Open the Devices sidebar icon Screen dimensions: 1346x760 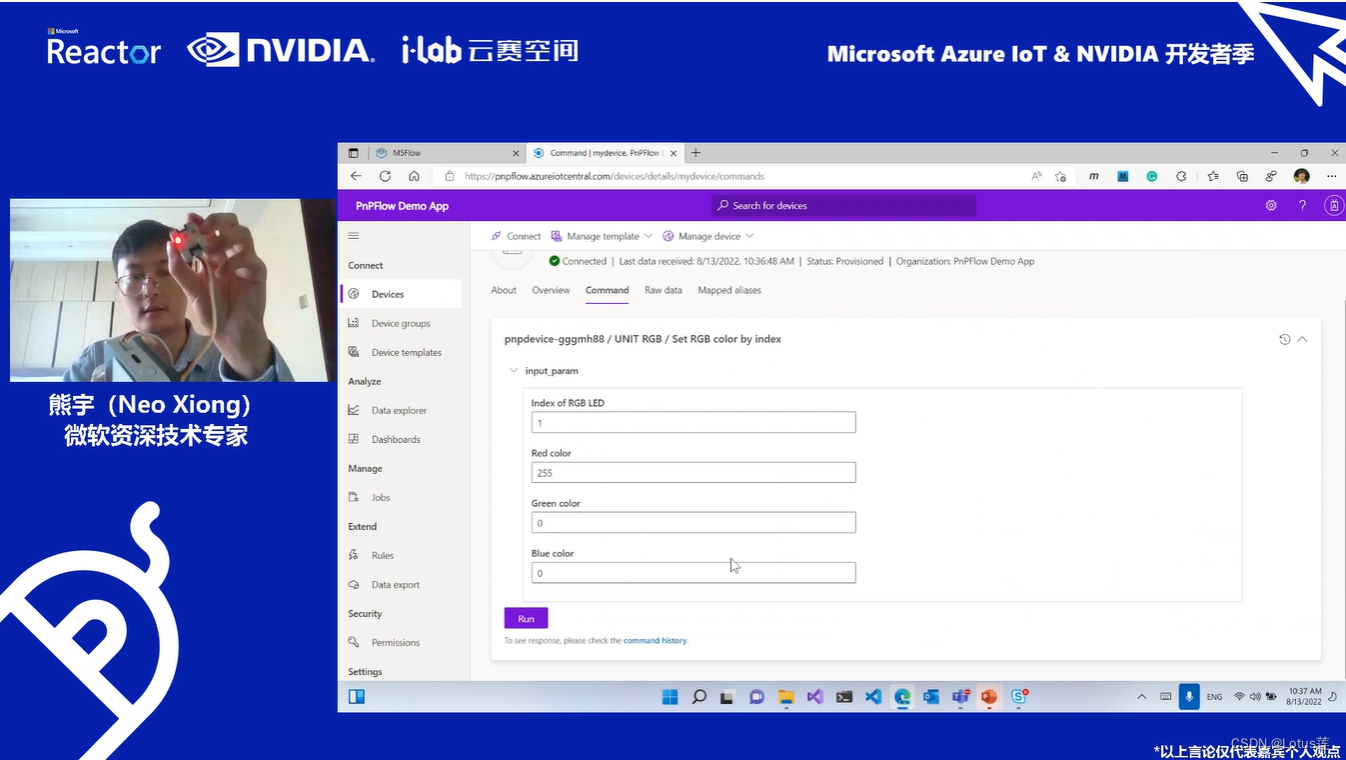[x=353, y=294]
